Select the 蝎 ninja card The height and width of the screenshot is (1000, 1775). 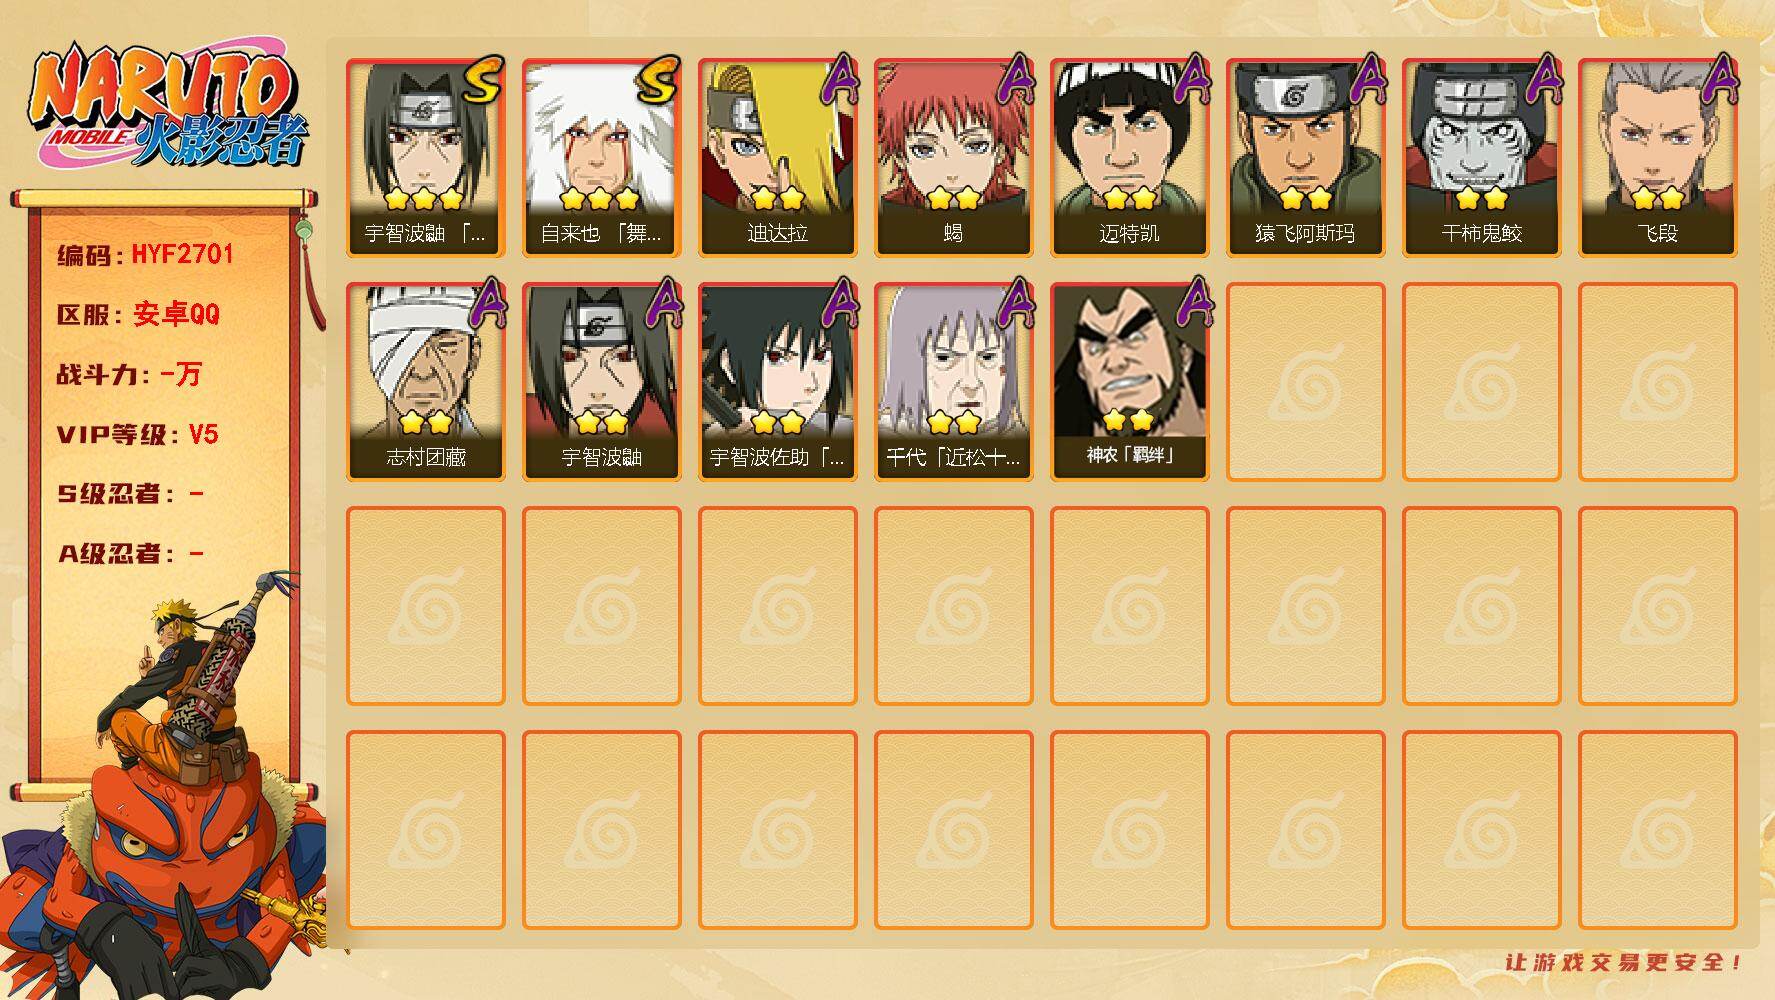point(953,158)
